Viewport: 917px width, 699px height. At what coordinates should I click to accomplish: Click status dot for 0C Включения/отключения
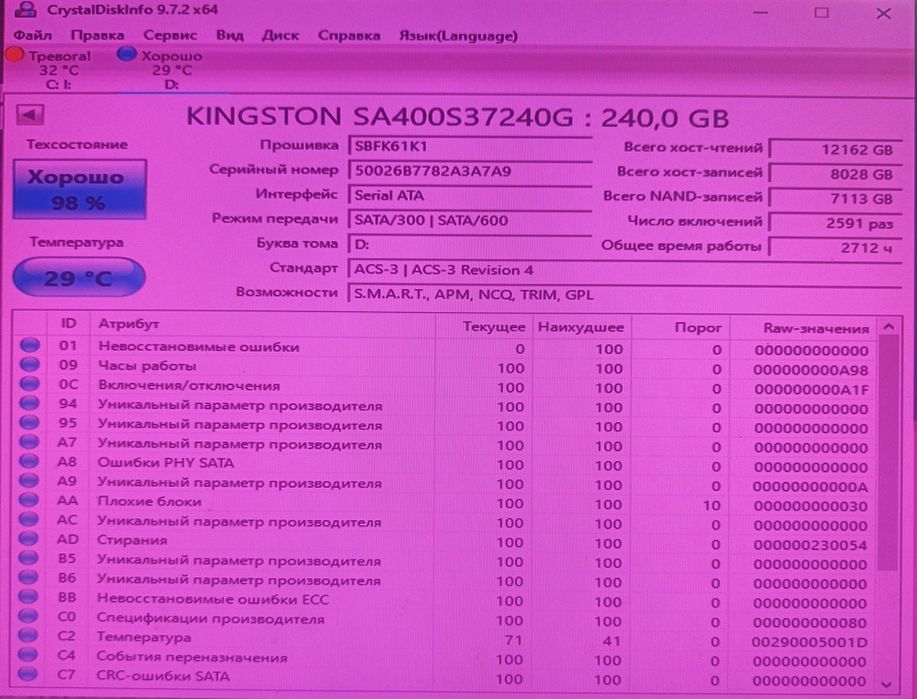(30, 384)
